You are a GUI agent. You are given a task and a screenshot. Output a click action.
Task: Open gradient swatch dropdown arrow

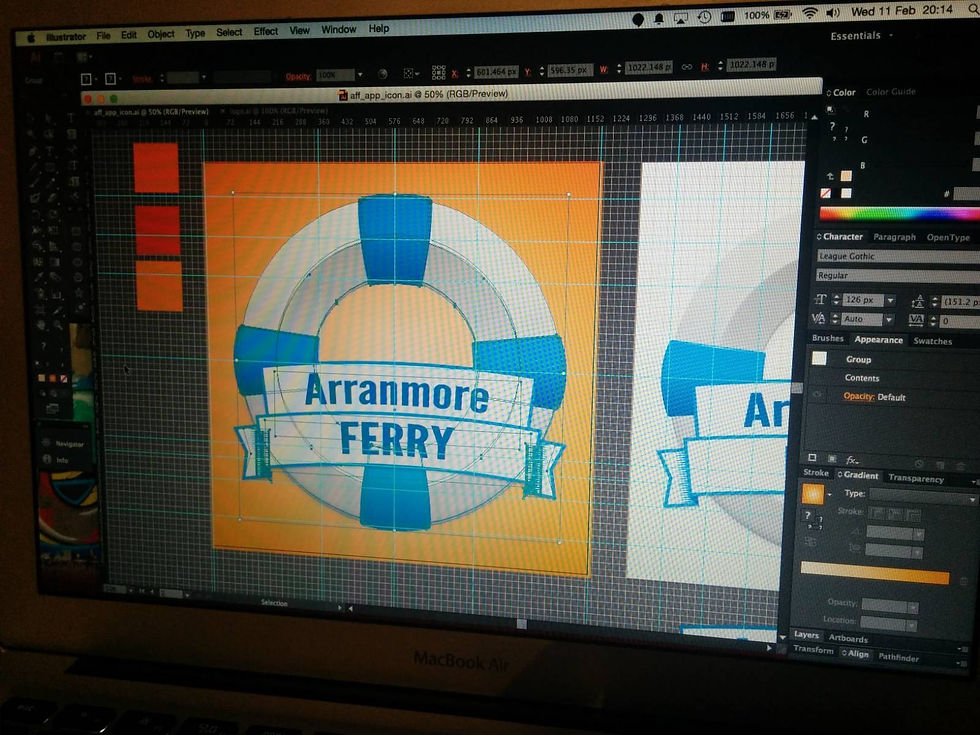tap(829, 494)
